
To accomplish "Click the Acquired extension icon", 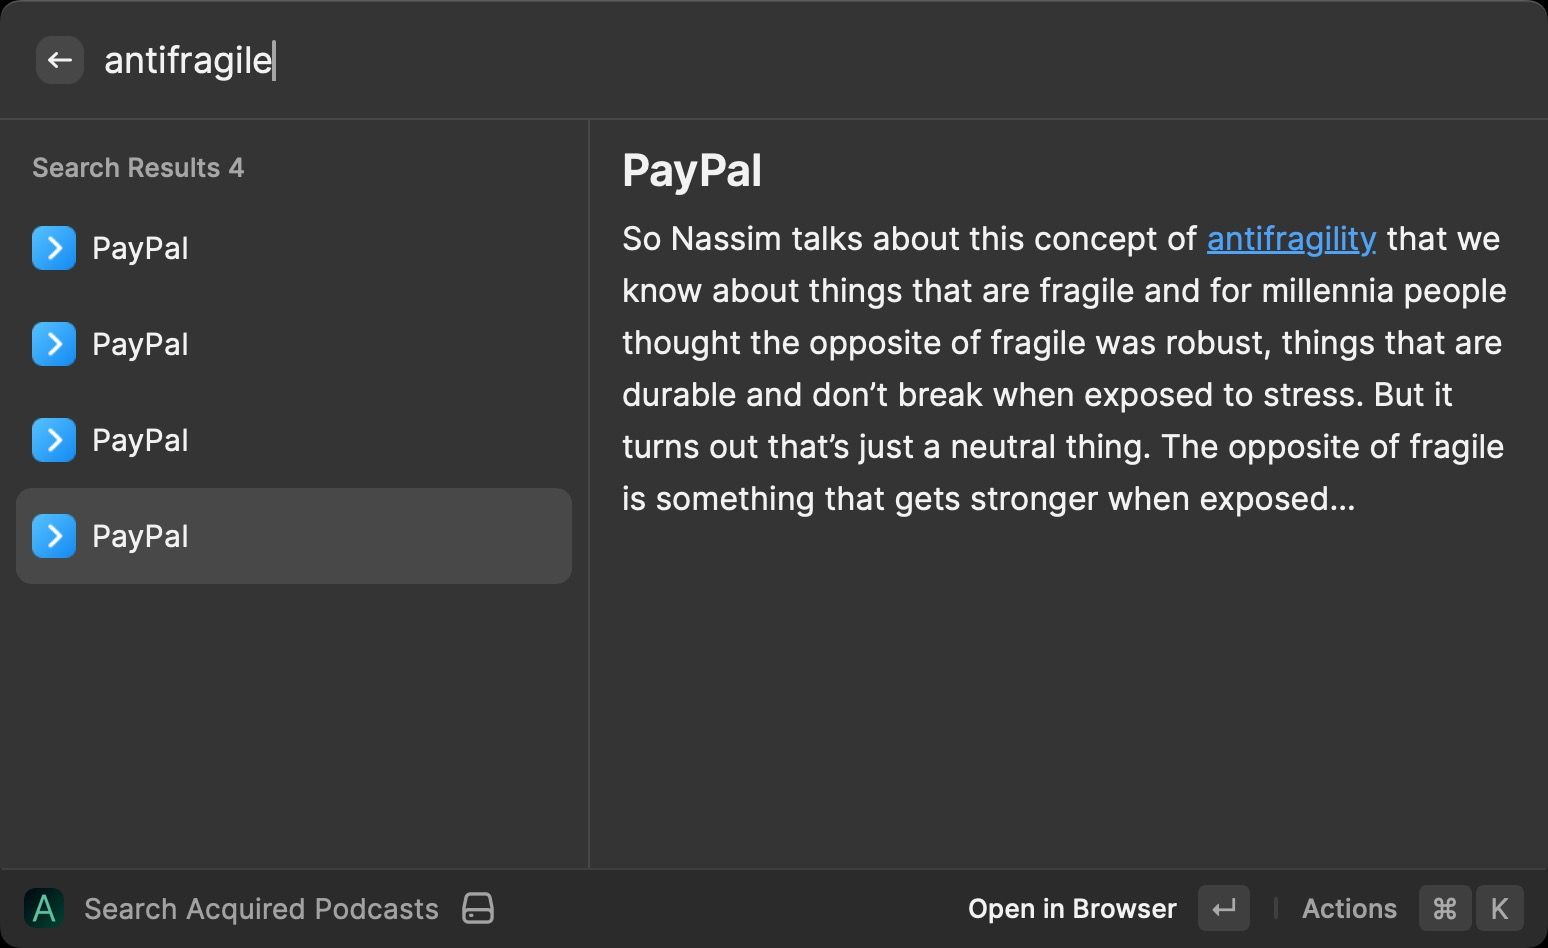I will (x=44, y=908).
